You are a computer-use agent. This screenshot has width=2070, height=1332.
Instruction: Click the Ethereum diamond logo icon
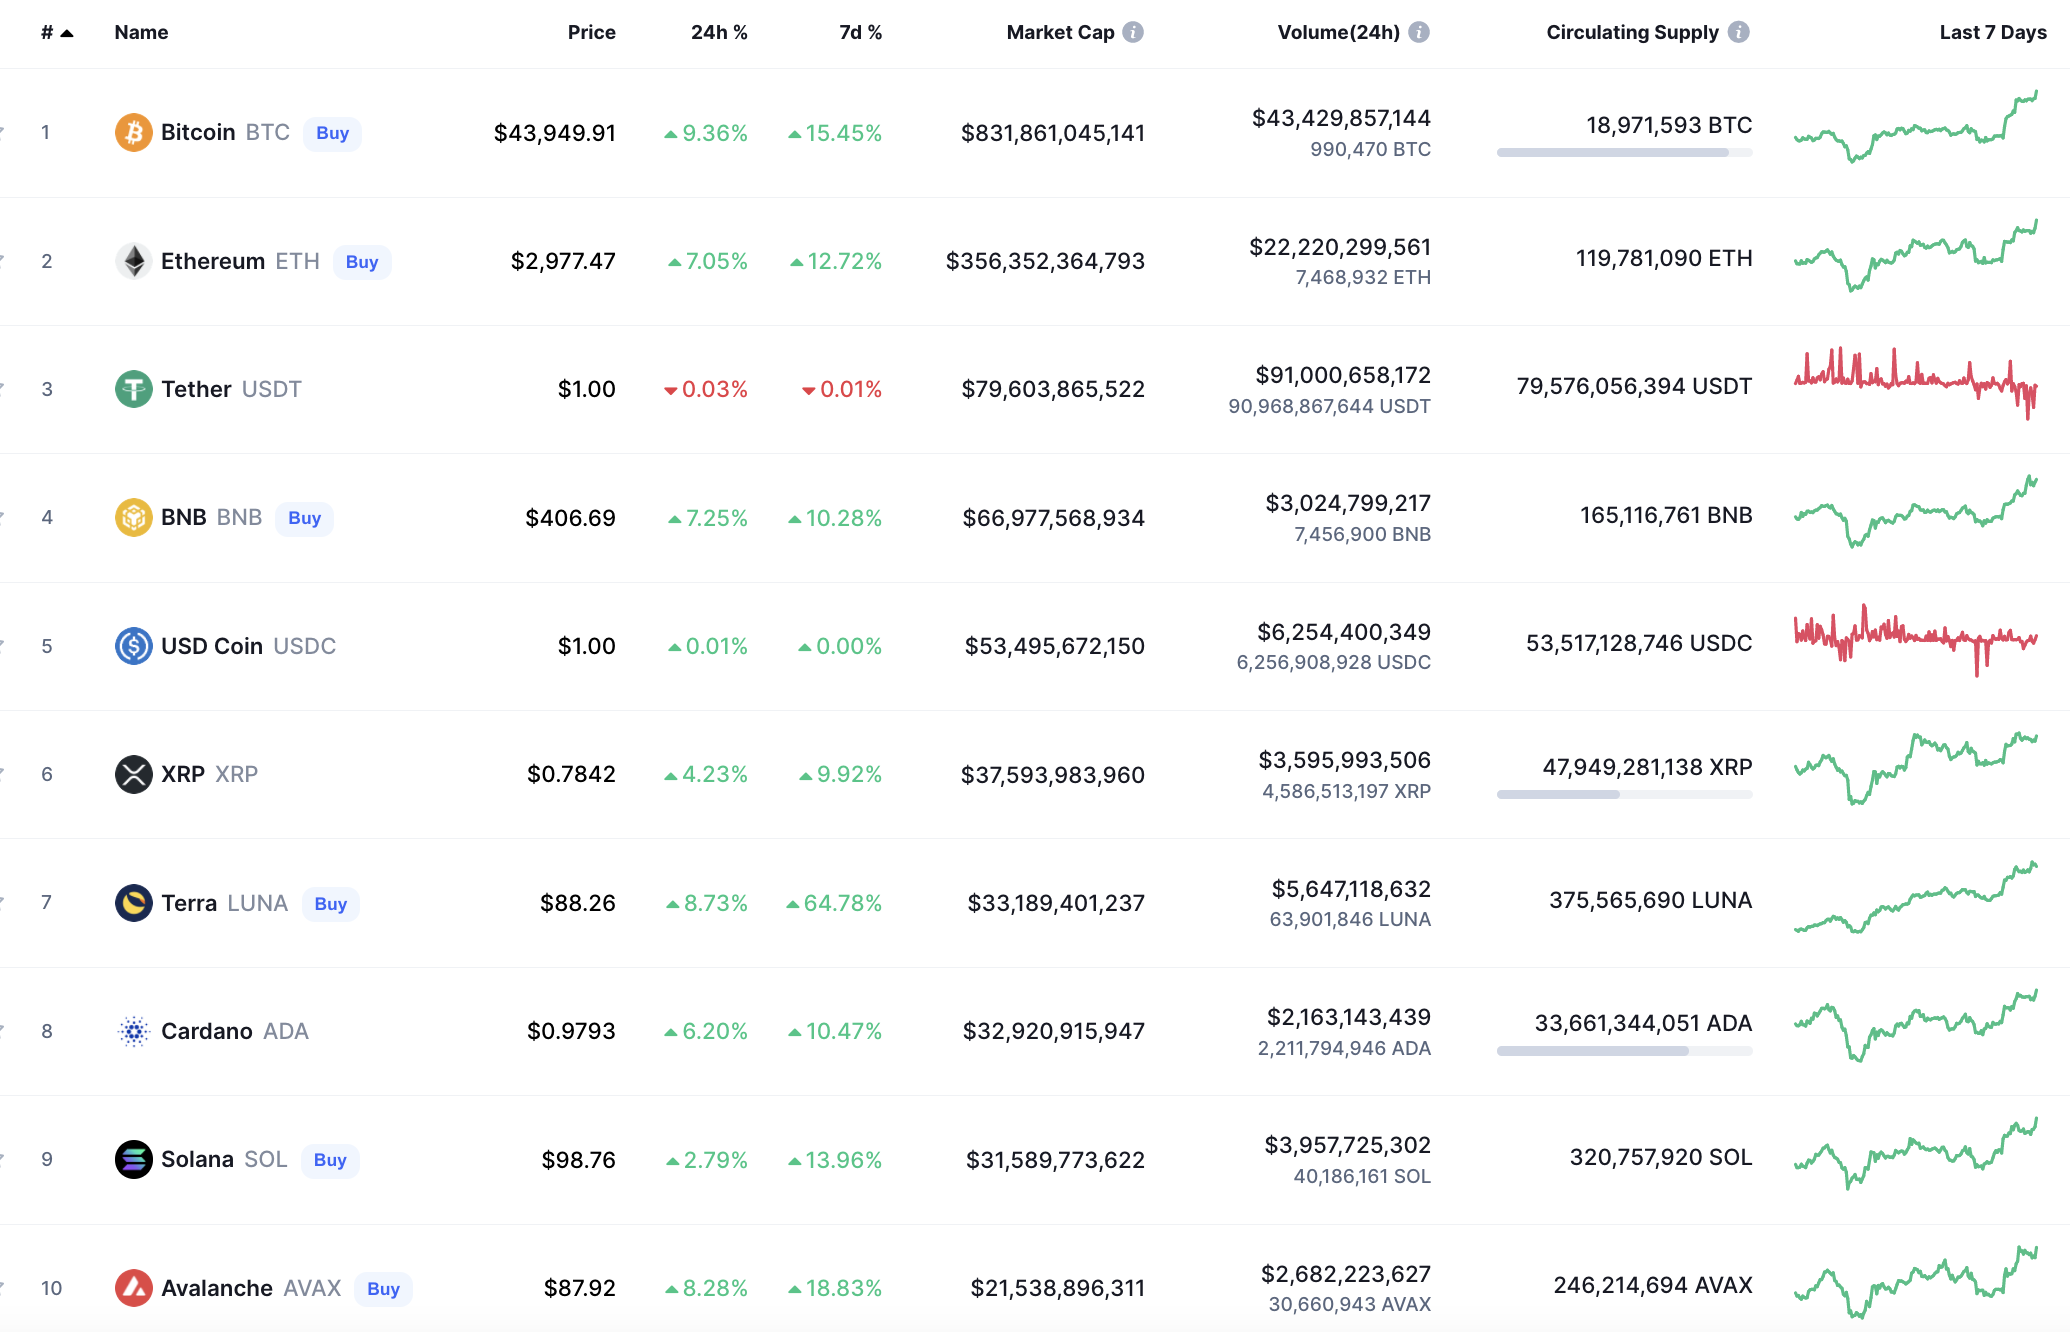click(133, 261)
